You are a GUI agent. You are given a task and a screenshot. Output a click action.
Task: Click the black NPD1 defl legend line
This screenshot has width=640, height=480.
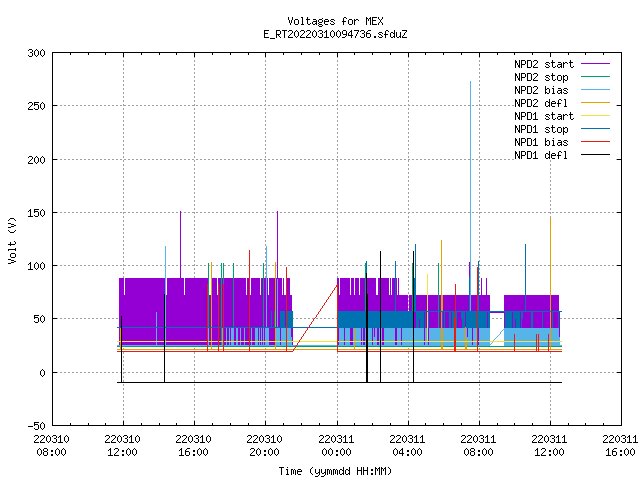[595, 155]
